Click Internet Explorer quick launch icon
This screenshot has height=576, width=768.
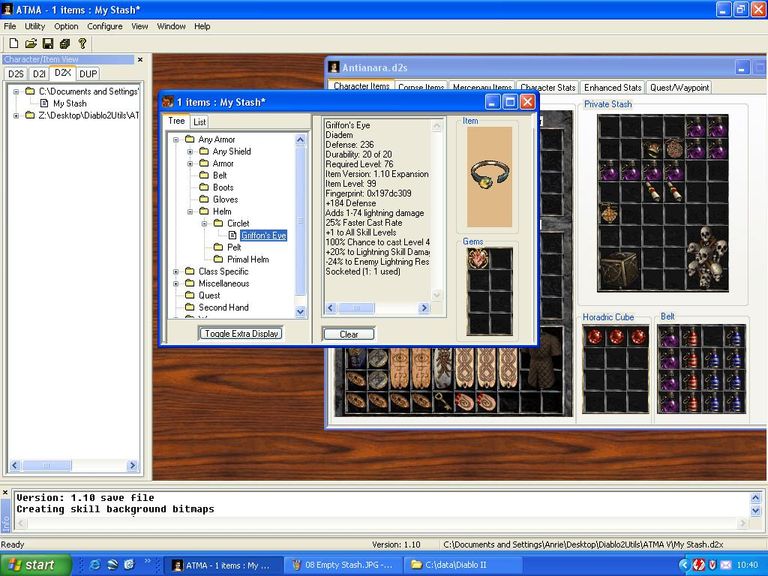(95, 565)
